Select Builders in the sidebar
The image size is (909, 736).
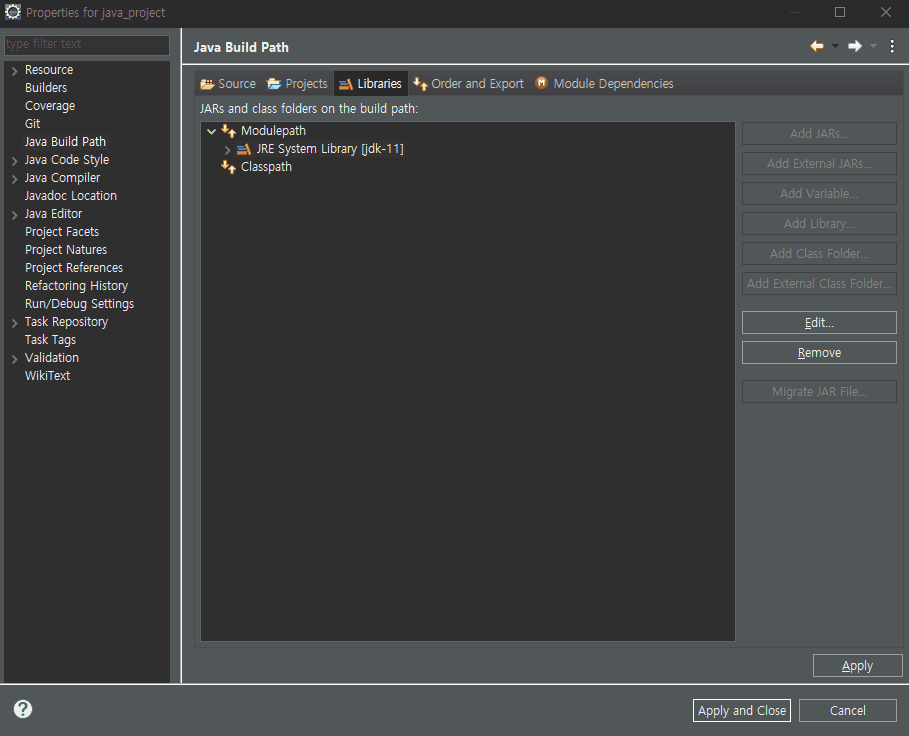point(46,88)
